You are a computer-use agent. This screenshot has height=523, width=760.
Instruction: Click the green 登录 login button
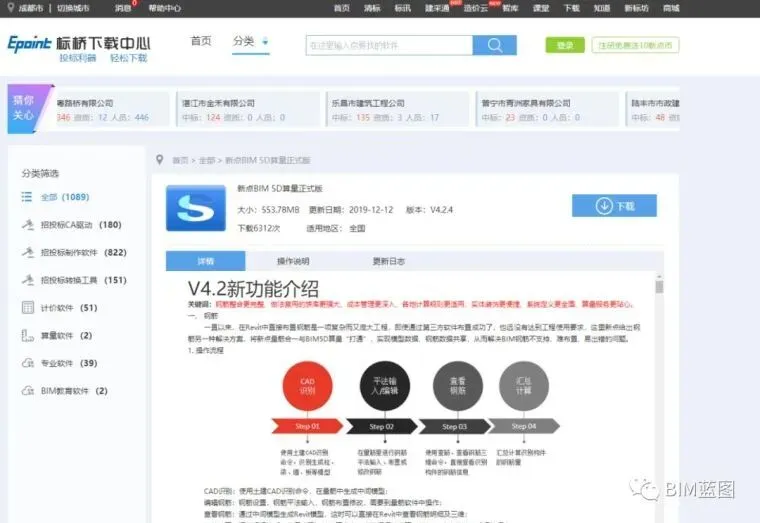pos(565,45)
